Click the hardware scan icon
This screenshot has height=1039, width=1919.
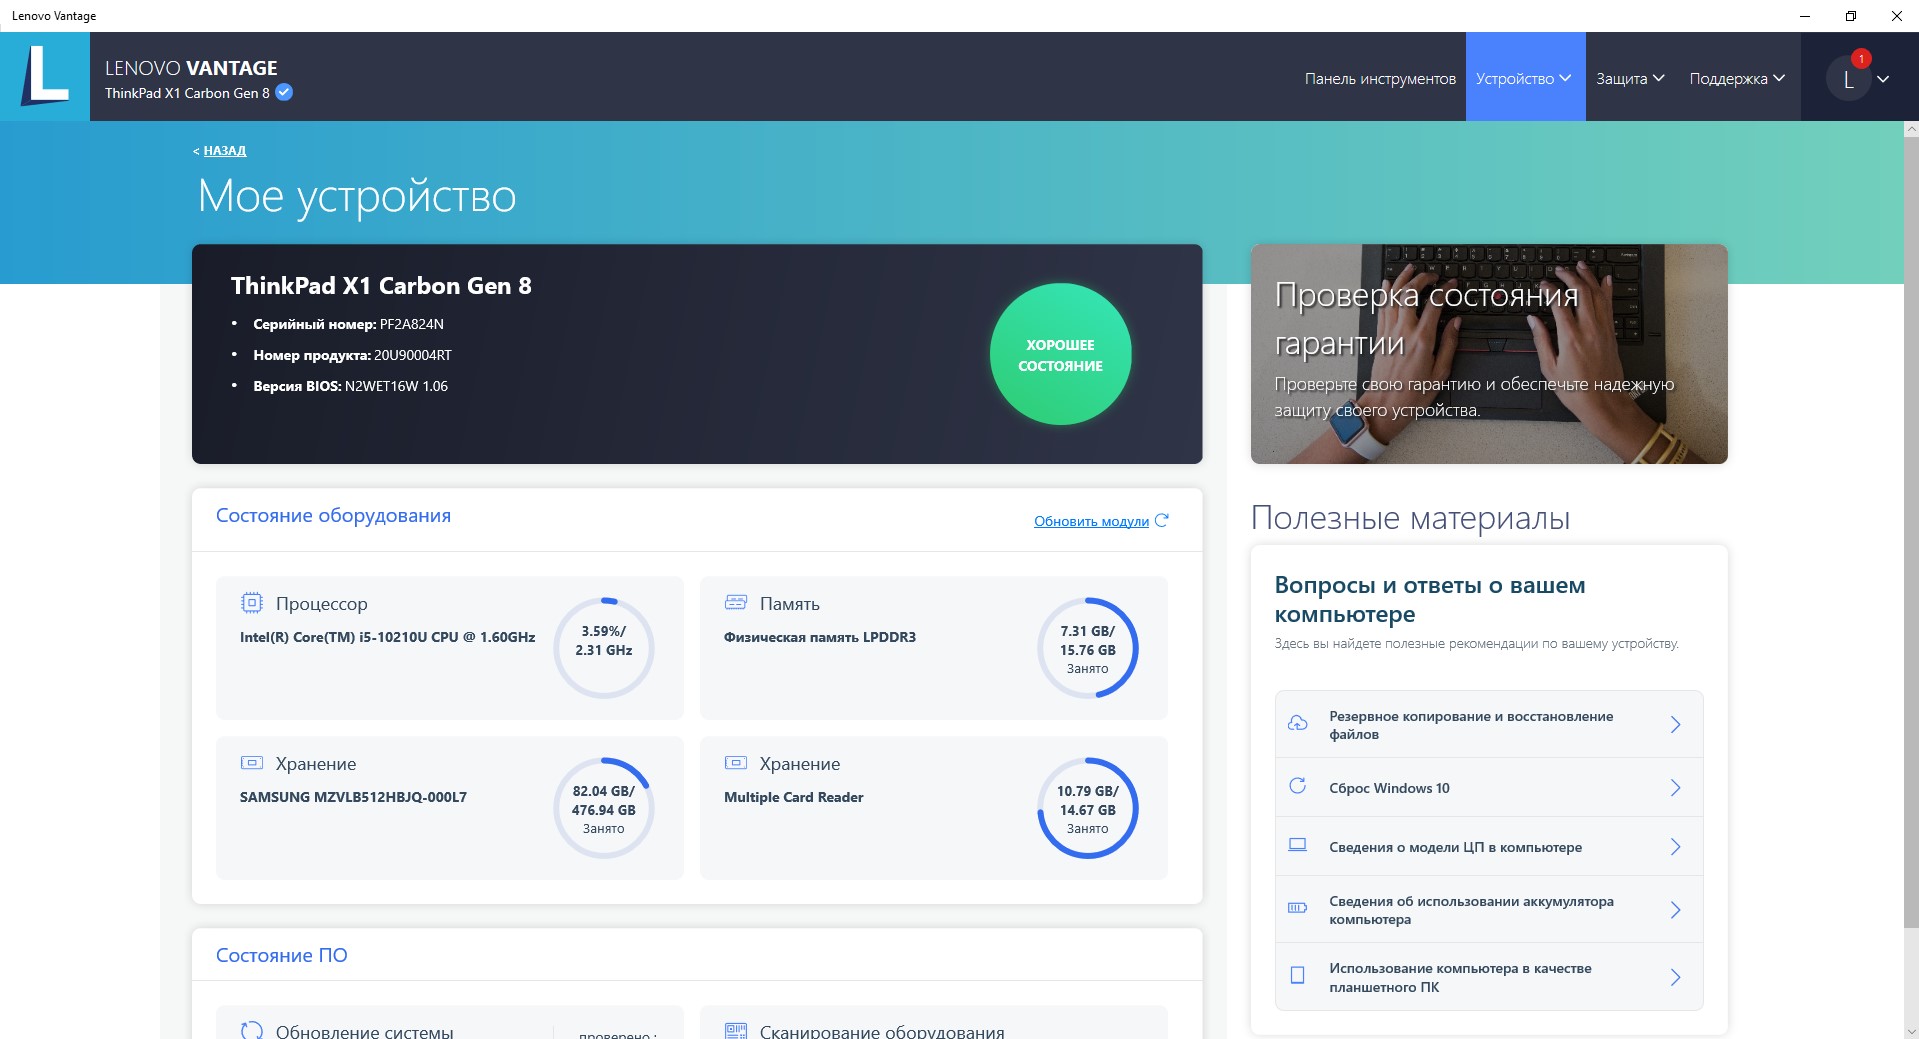736,1031
